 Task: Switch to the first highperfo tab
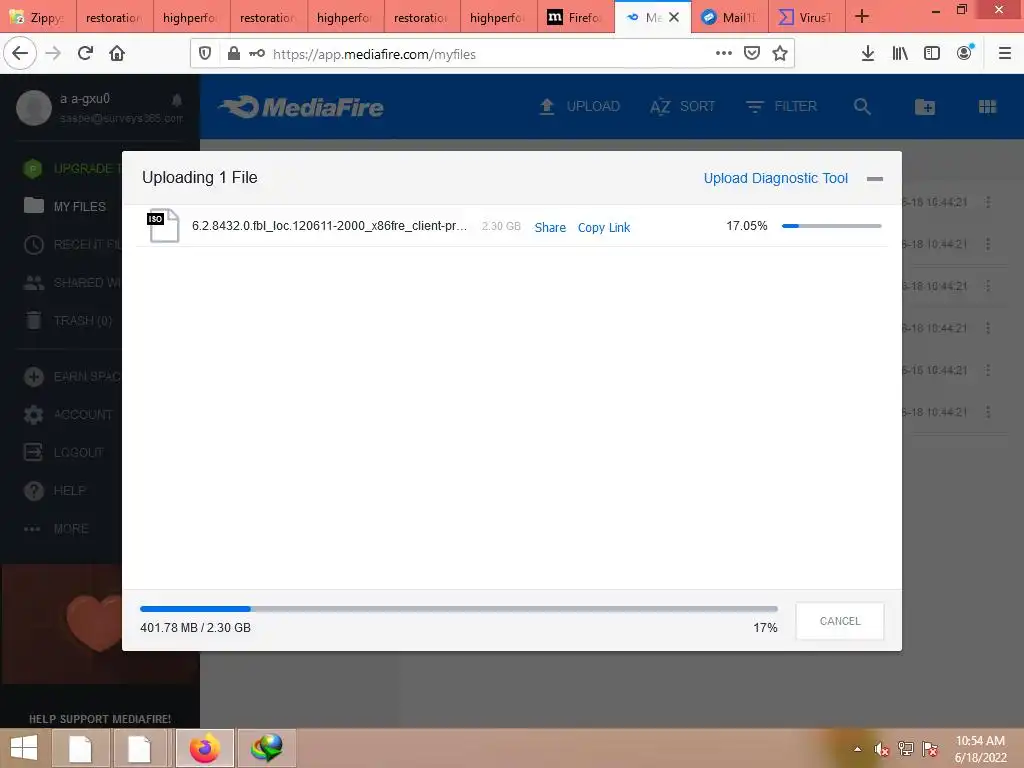(192, 17)
